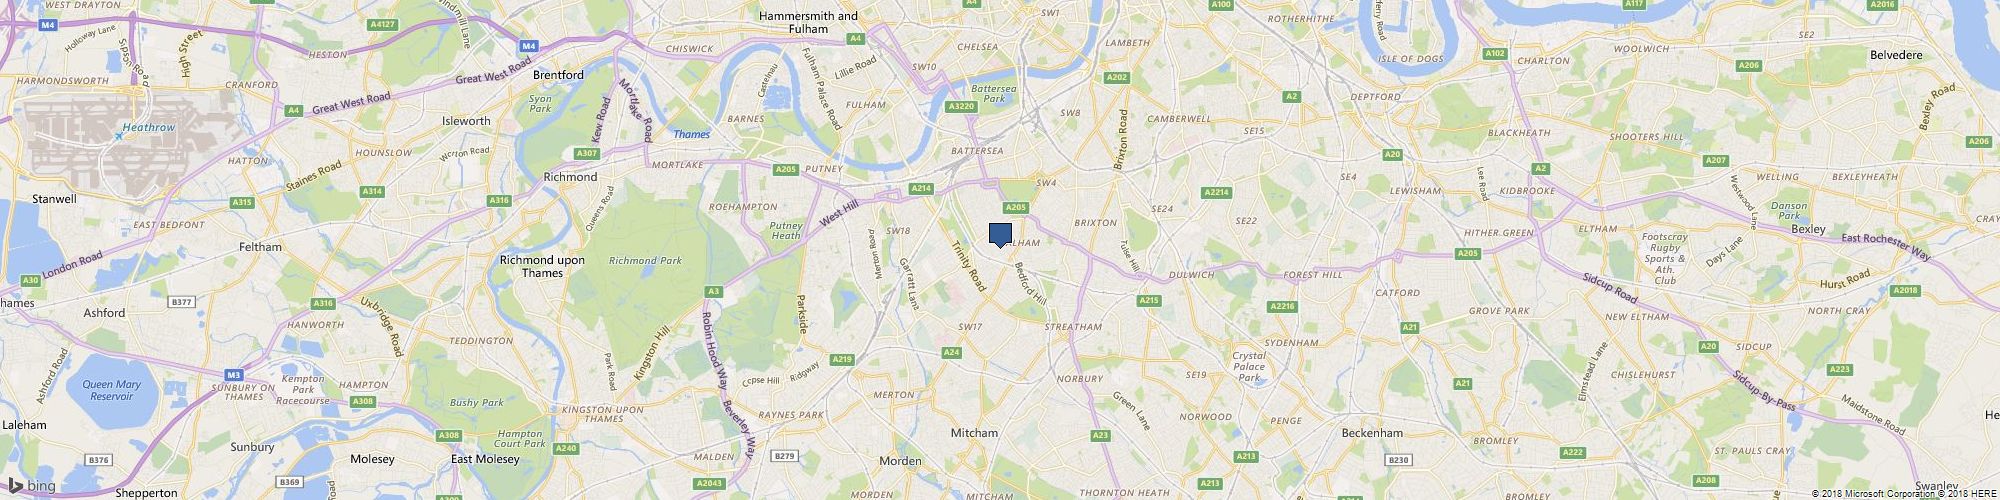This screenshot has width=2000, height=500.
Task: Click the Crystal Palace Park label
Action: point(1248,367)
